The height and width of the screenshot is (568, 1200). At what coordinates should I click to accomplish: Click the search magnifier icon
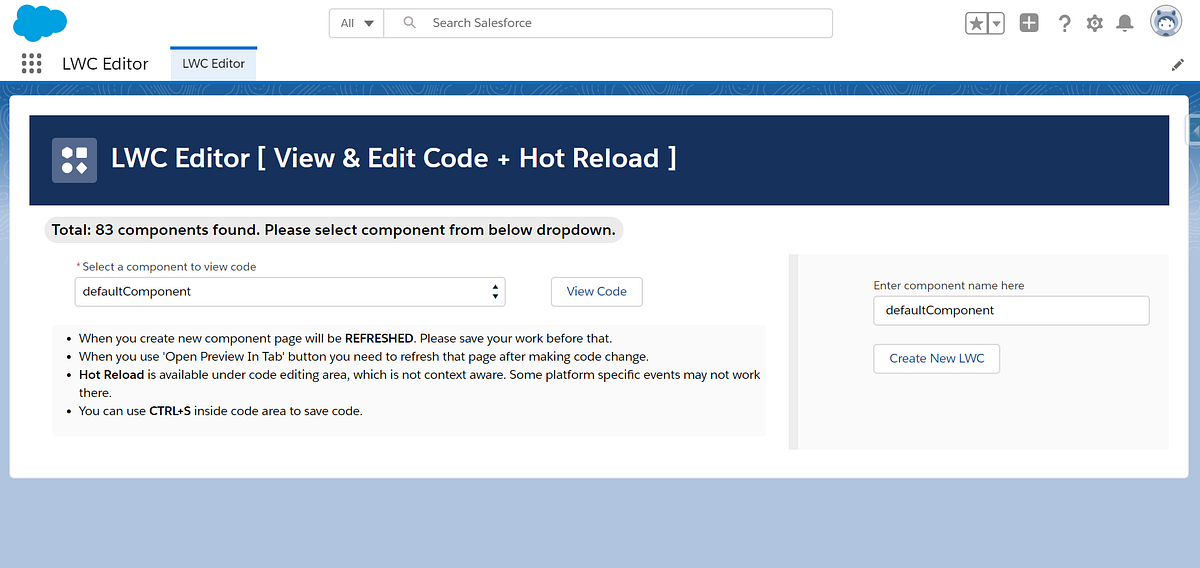click(409, 23)
